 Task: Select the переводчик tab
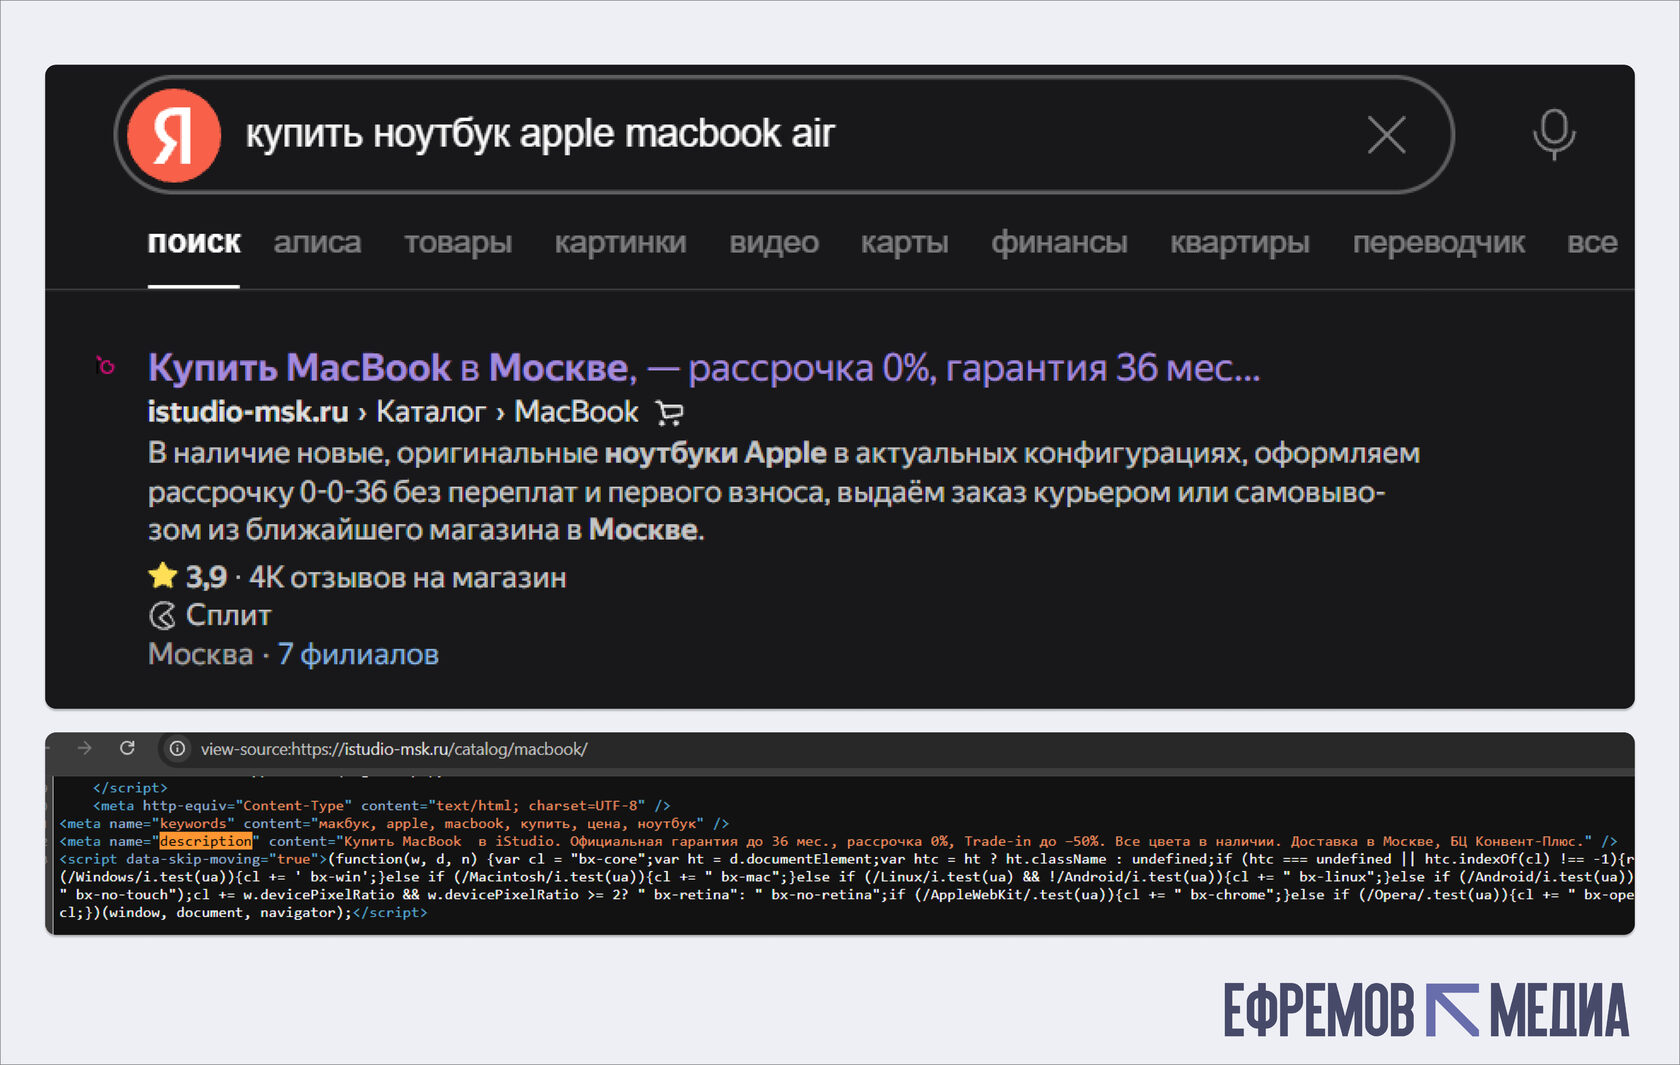(1439, 242)
